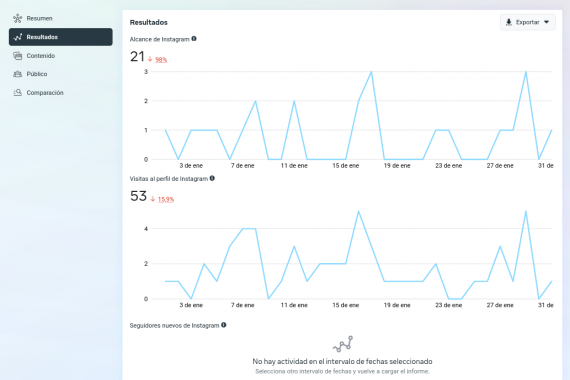Click the download icon in Exportar button

(x=509, y=22)
